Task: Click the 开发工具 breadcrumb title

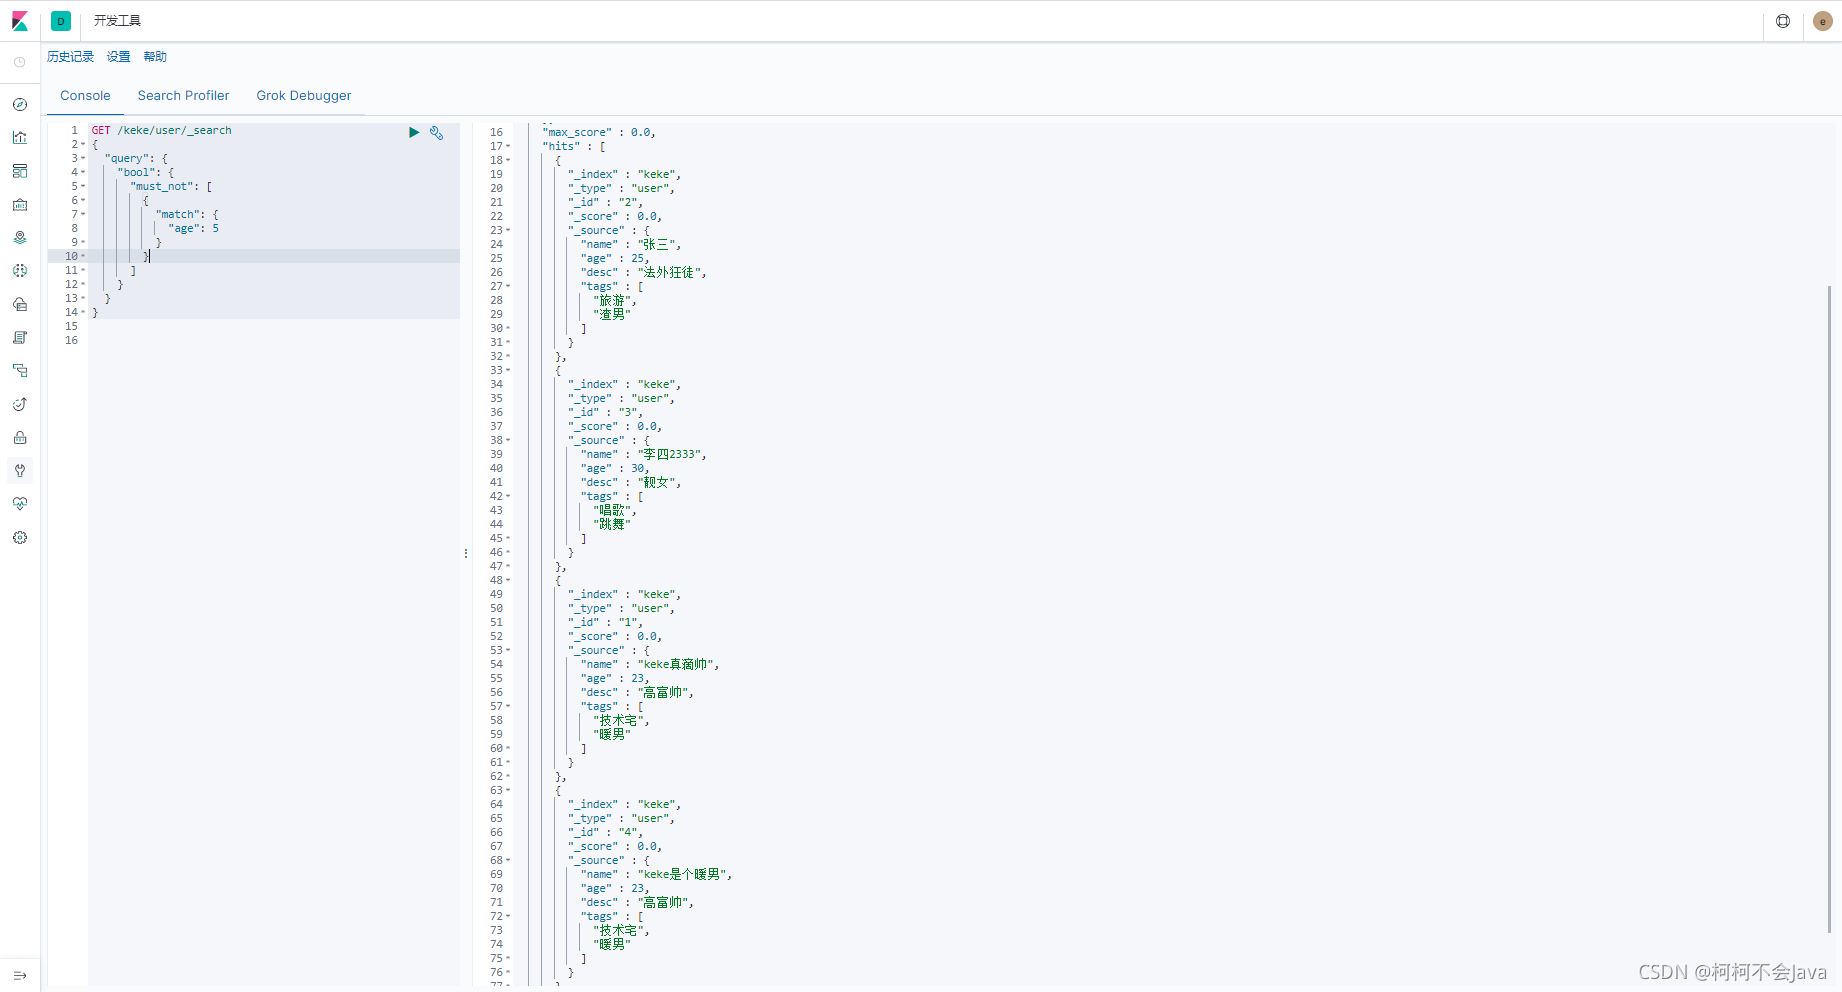Action: click(118, 21)
